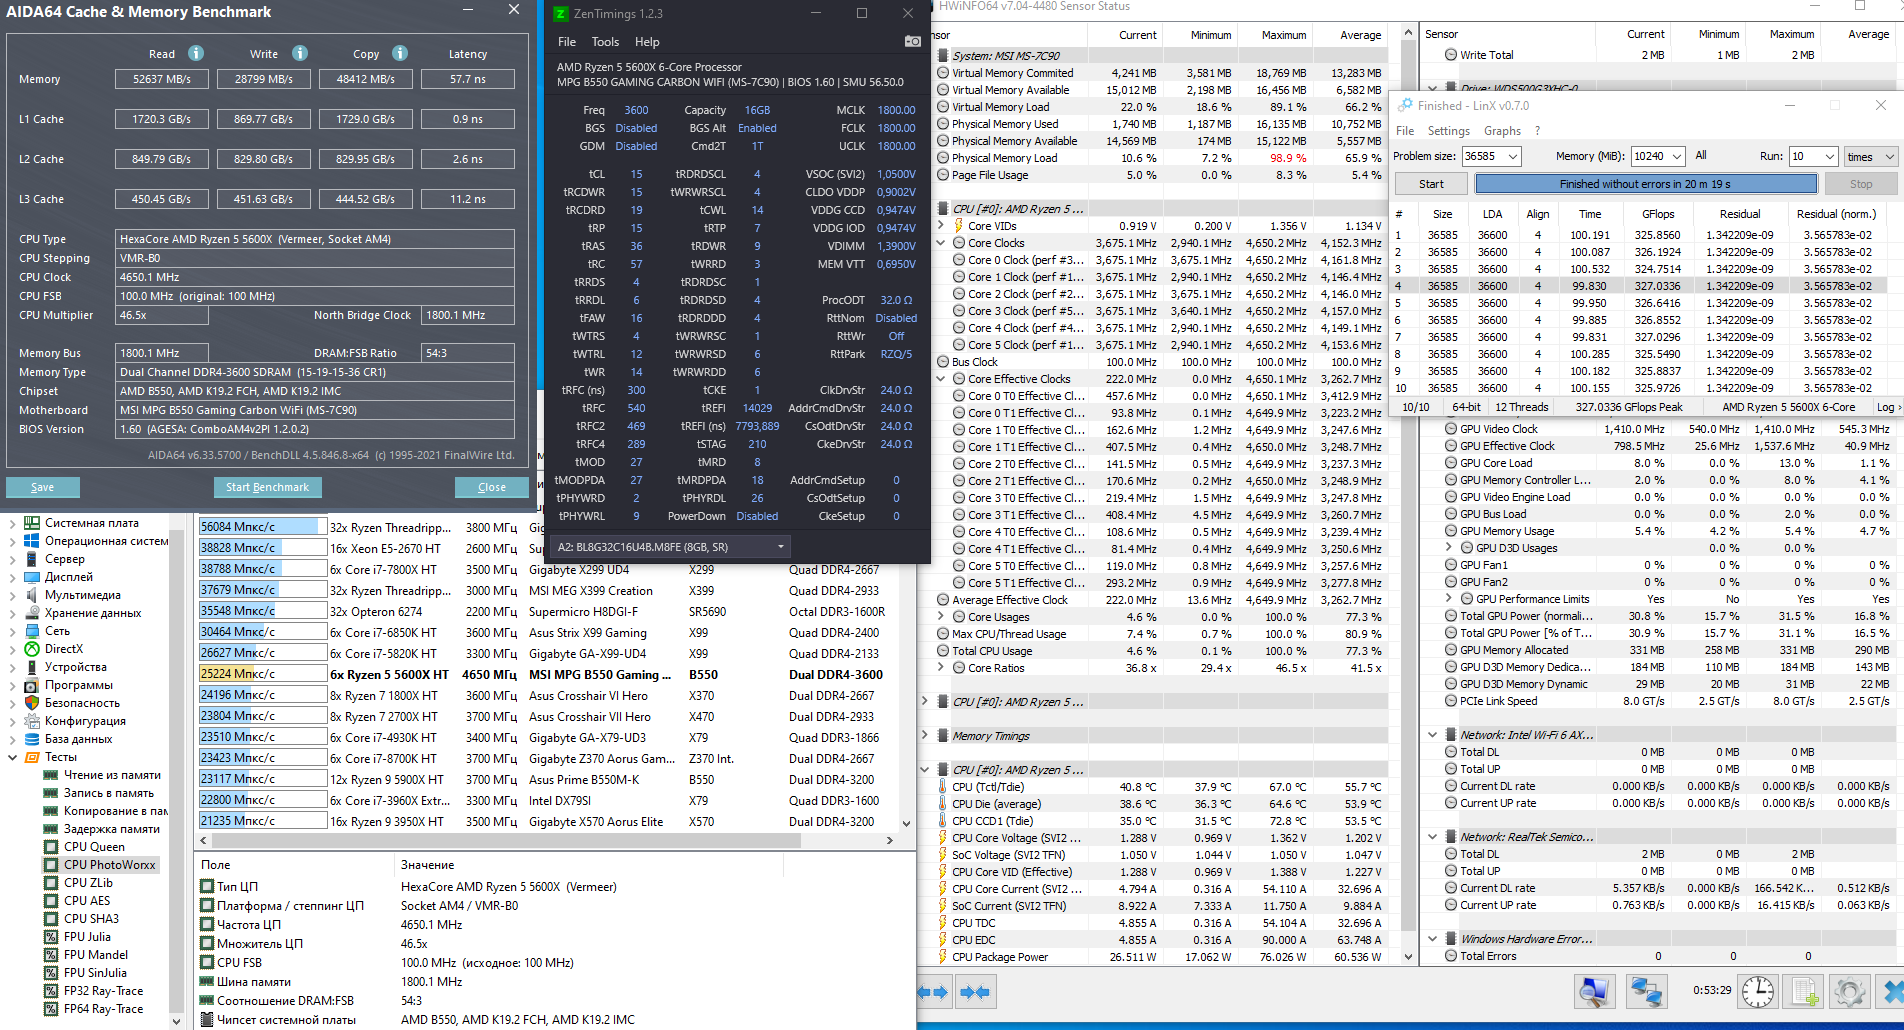Open ZenTimings Help menu
Screen dimensions: 1904x1030
click(647, 42)
